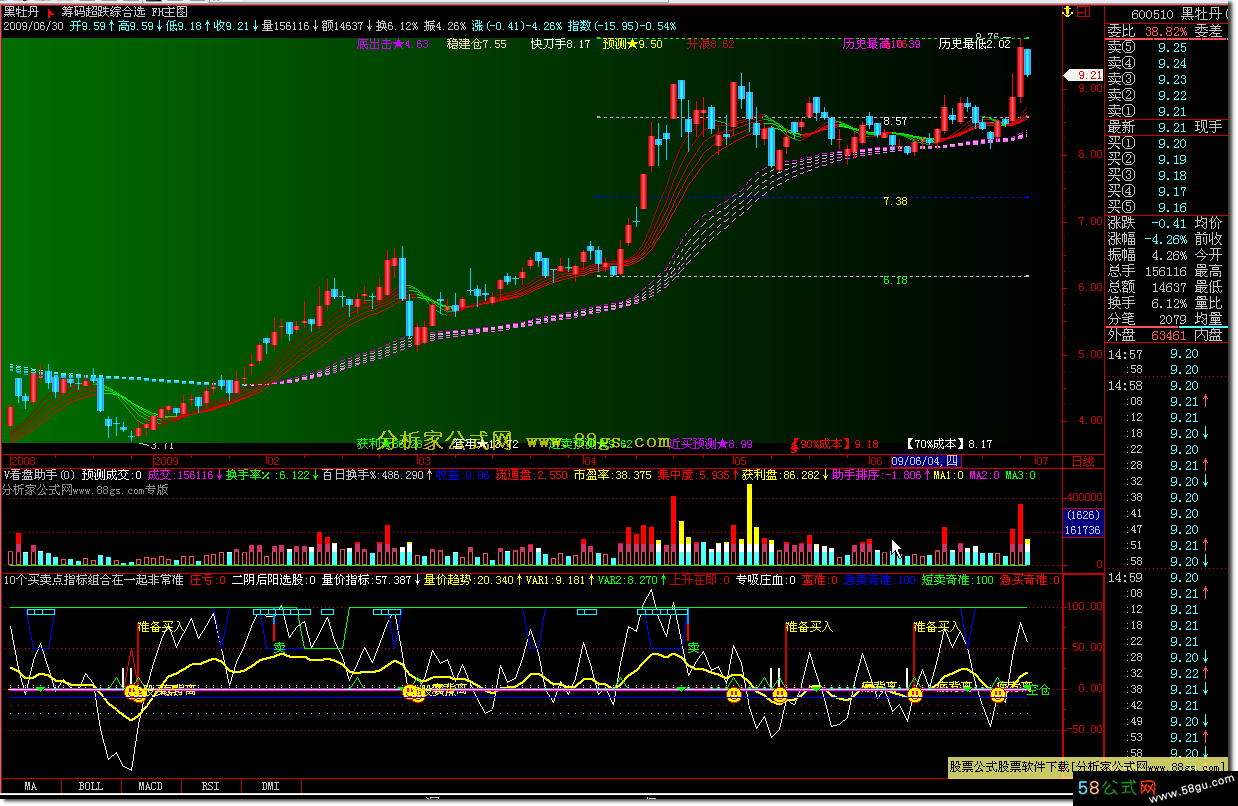Screen dimensions: 1238x806
Task: Click the 外盘 63461 row
Action: 1148,336
